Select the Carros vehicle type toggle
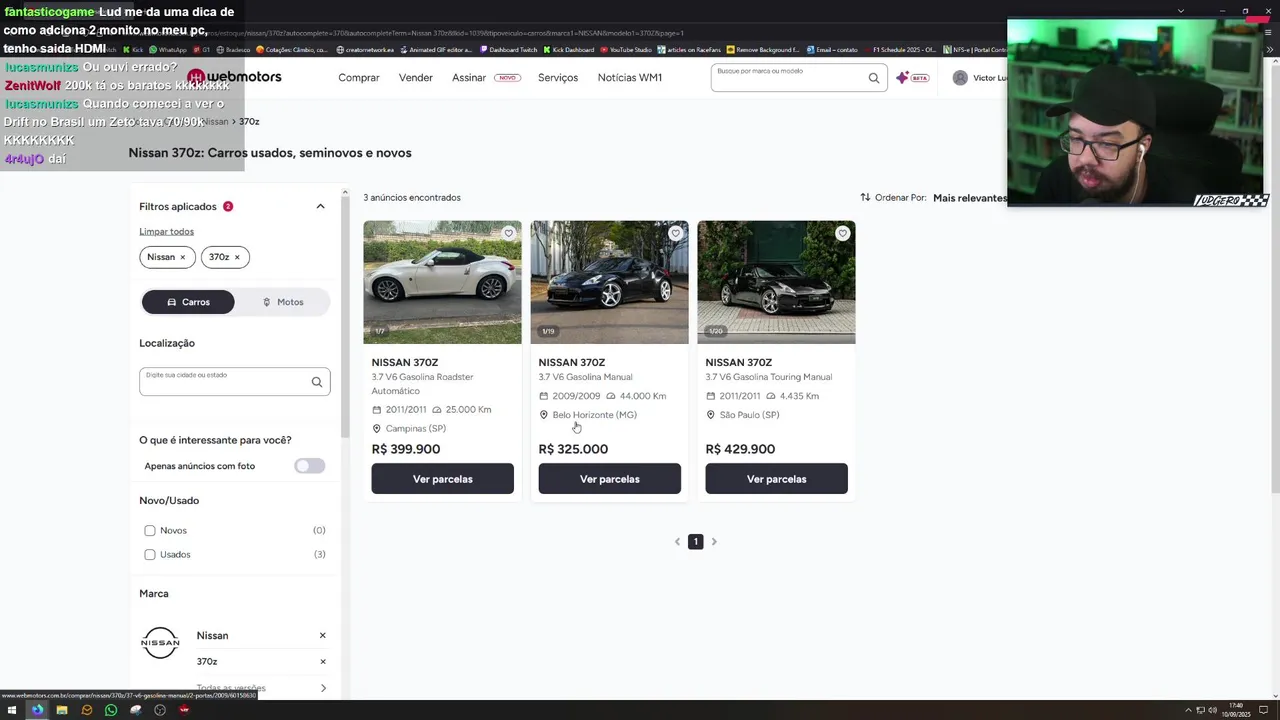The height and width of the screenshot is (720, 1280). click(x=188, y=302)
